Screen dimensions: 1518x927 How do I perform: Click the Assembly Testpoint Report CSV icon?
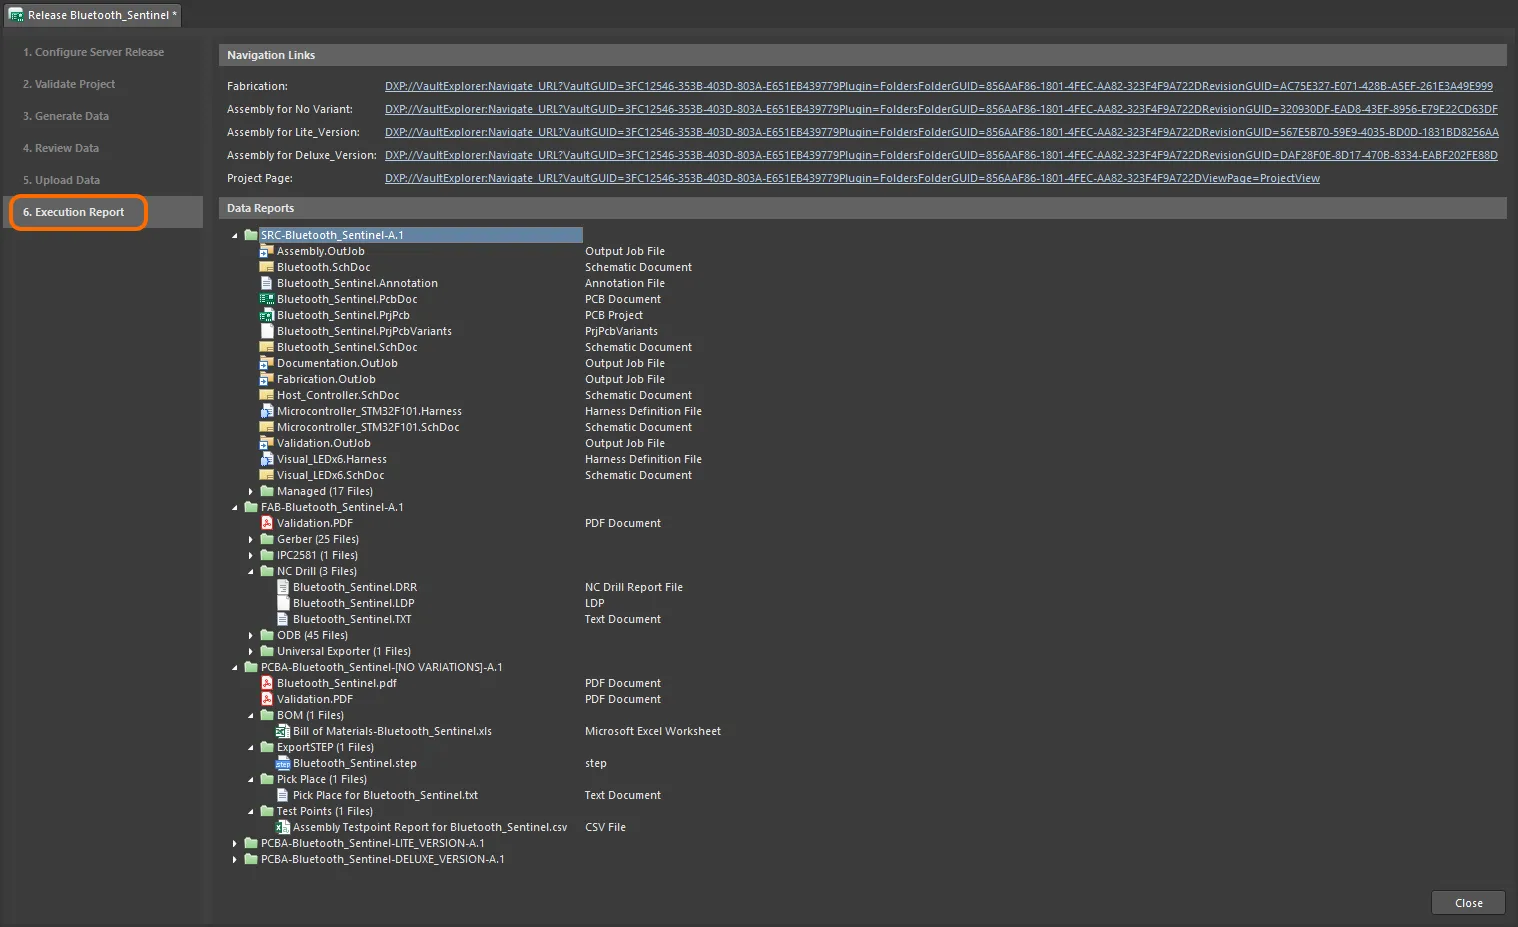[282, 827]
